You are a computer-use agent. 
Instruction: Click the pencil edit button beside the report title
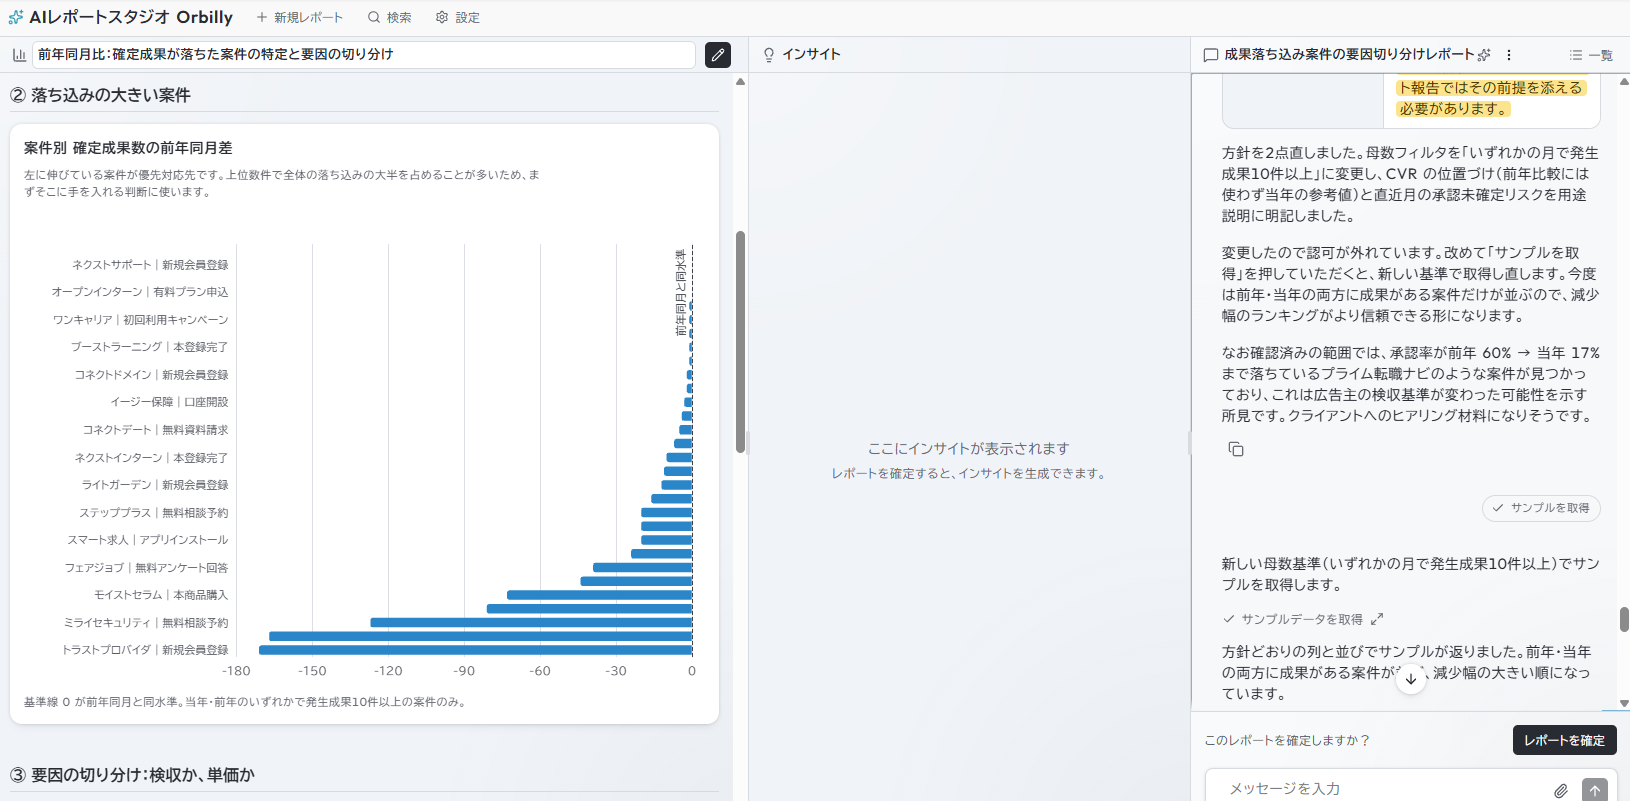(718, 55)
